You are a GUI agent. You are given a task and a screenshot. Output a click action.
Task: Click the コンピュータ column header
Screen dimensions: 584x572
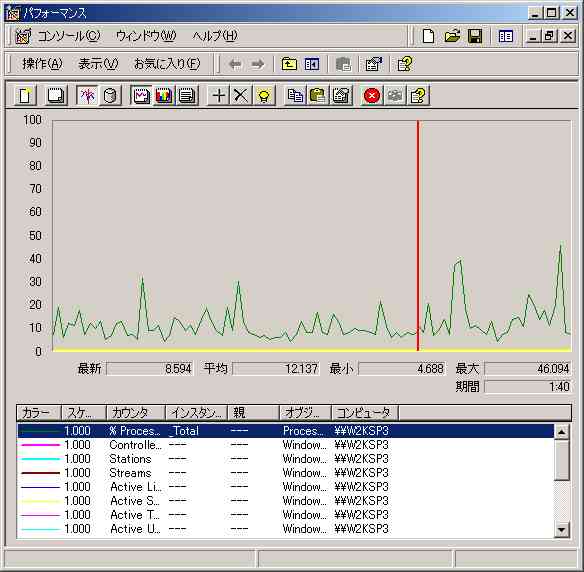click(365, 413)
